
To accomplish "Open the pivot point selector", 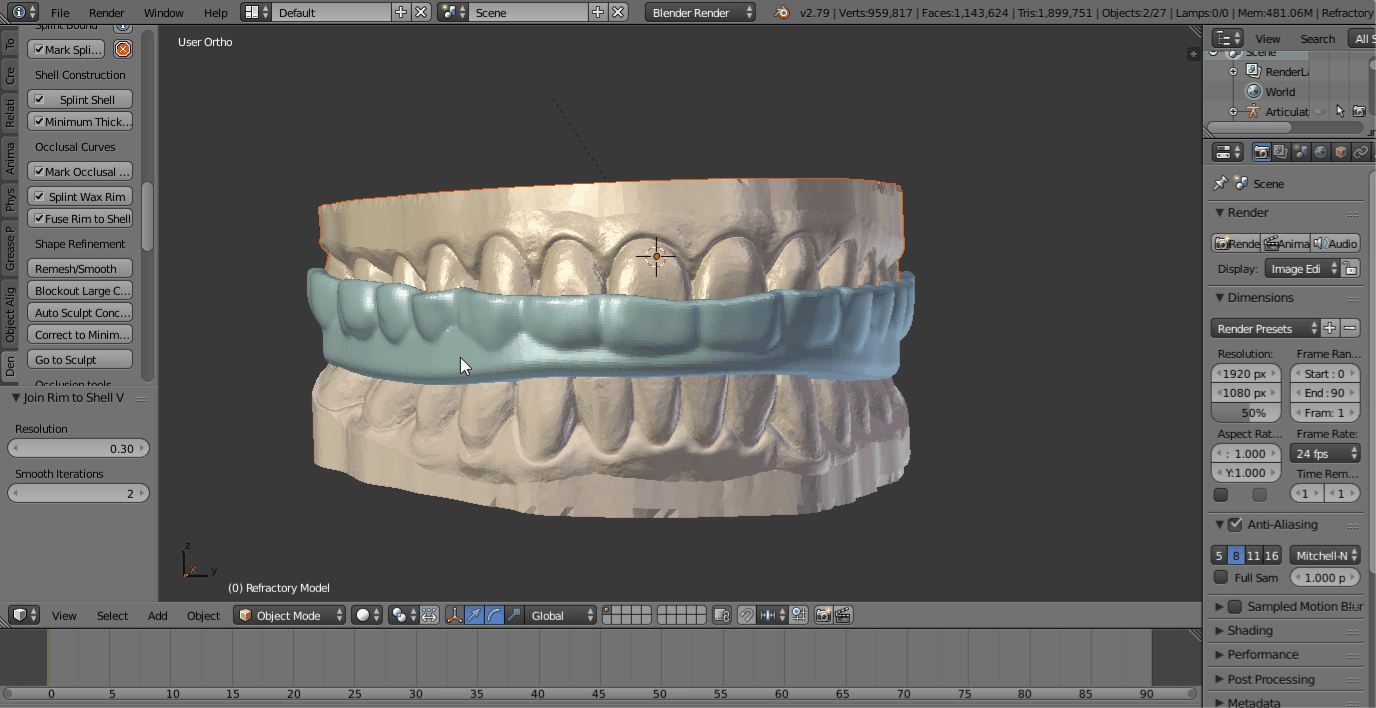I will click(x=404, y=615).
